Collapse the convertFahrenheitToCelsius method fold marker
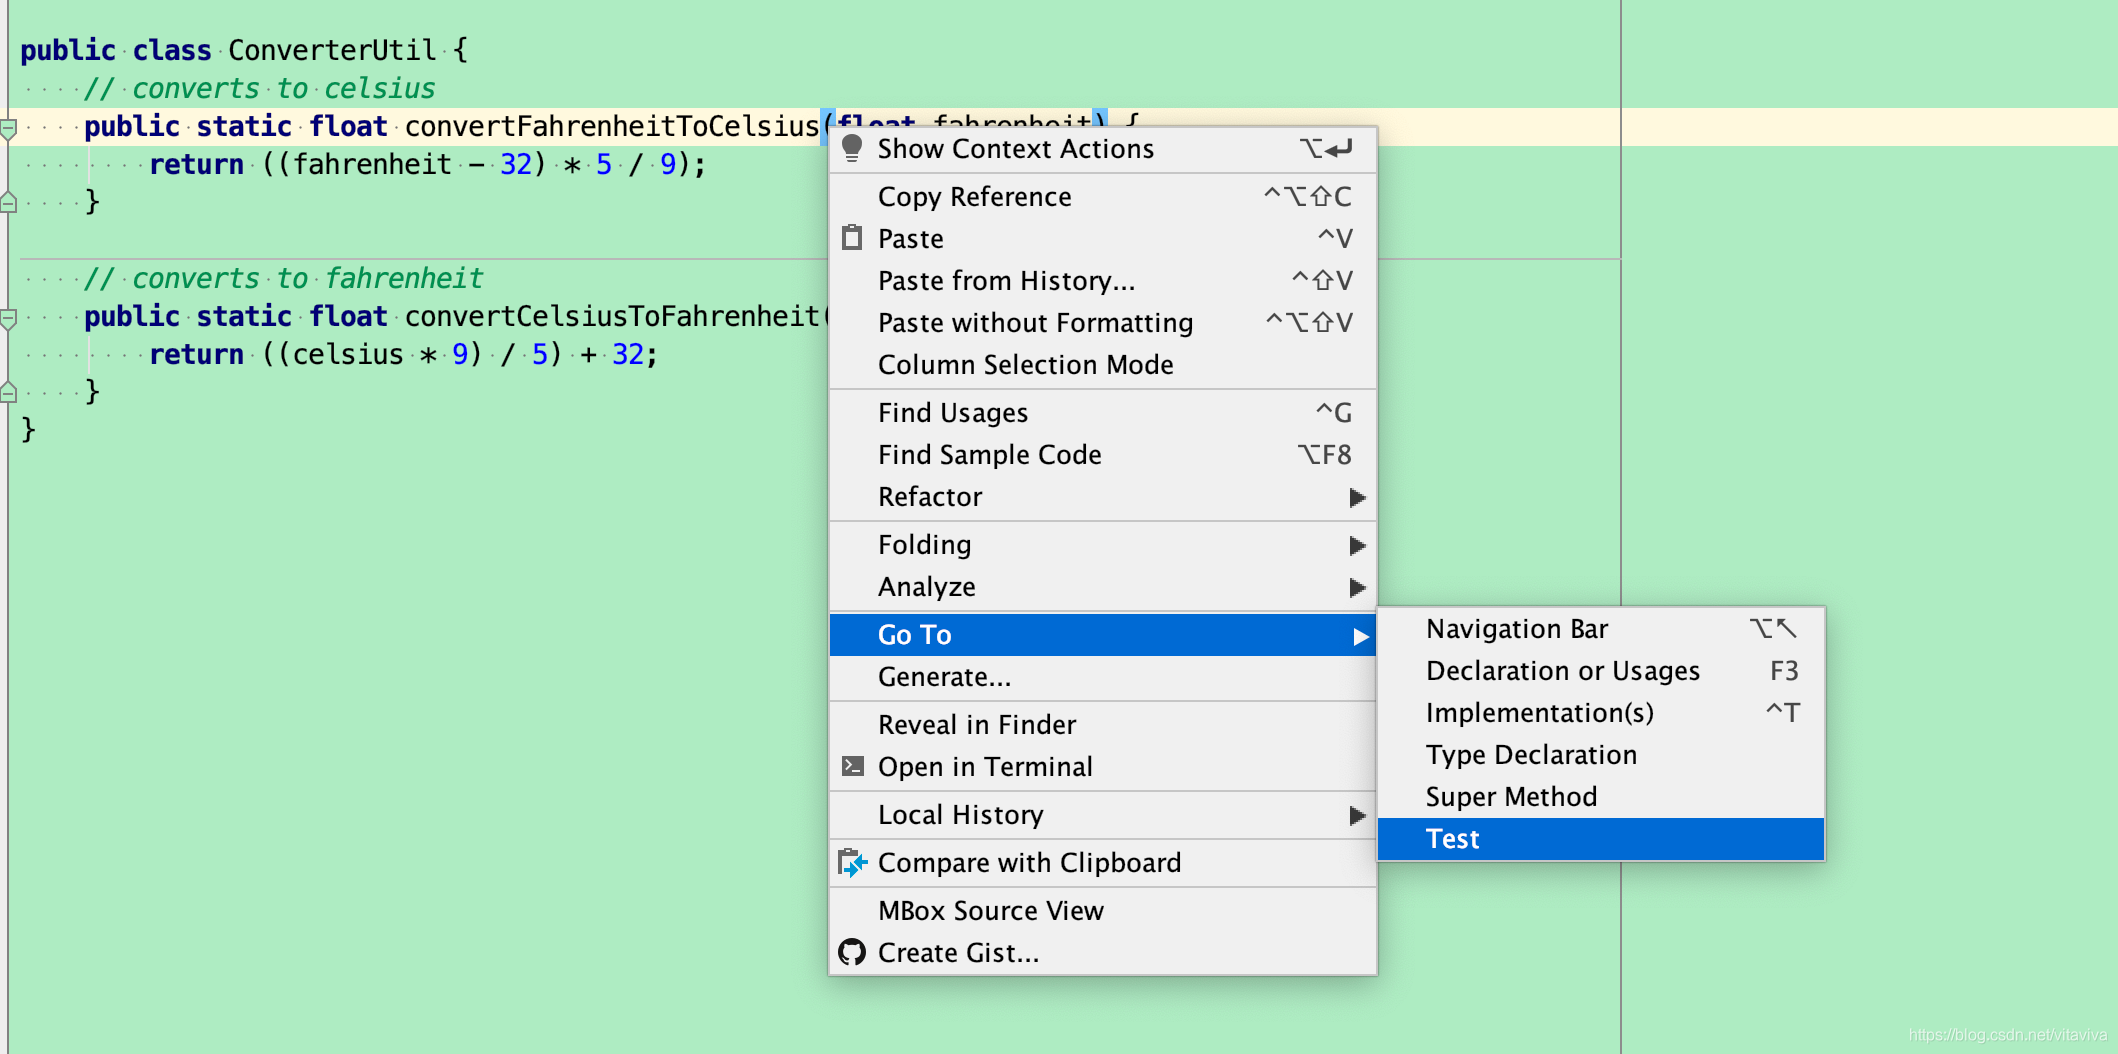2118x1054 pixels. [8, 128]
